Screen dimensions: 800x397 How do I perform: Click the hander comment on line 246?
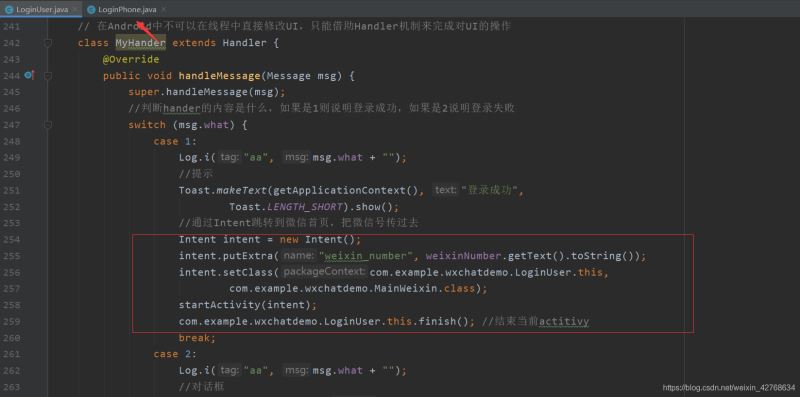[321, 109]
